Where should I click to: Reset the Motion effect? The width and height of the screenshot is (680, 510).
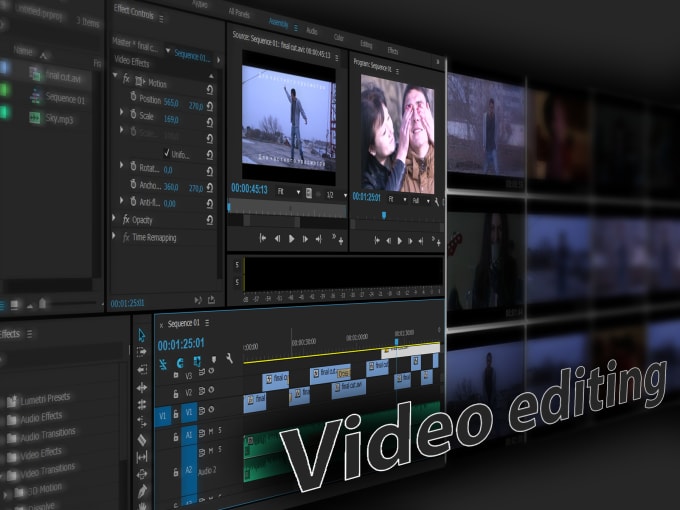[210, 89]
